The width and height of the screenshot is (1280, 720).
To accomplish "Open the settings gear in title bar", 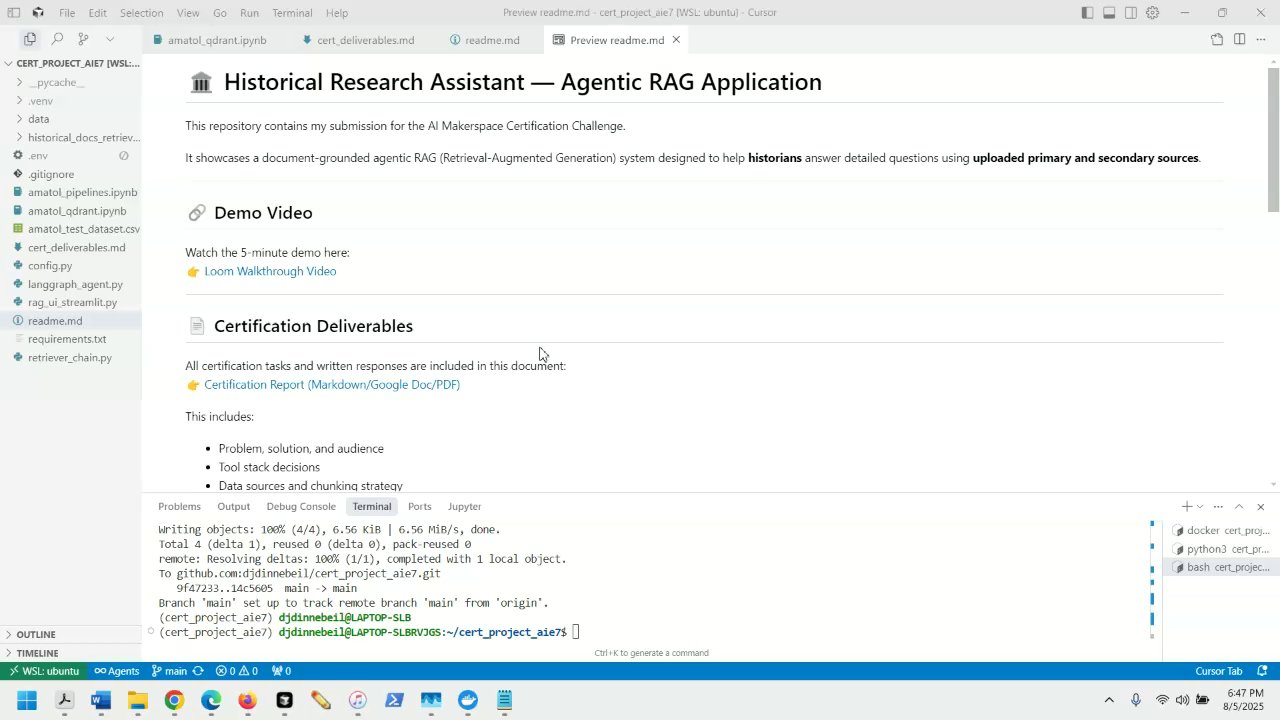I will pyautogui.click(x=1152, y=13).
